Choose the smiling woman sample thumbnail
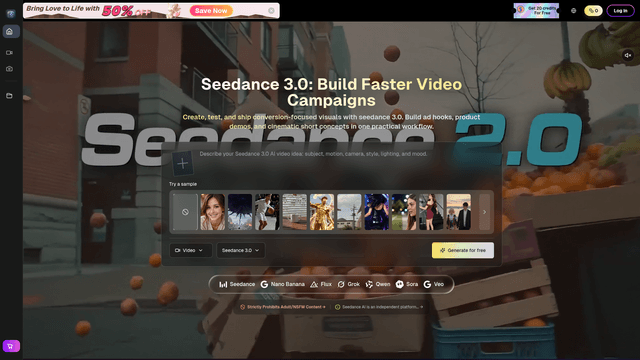 (212, 212)
